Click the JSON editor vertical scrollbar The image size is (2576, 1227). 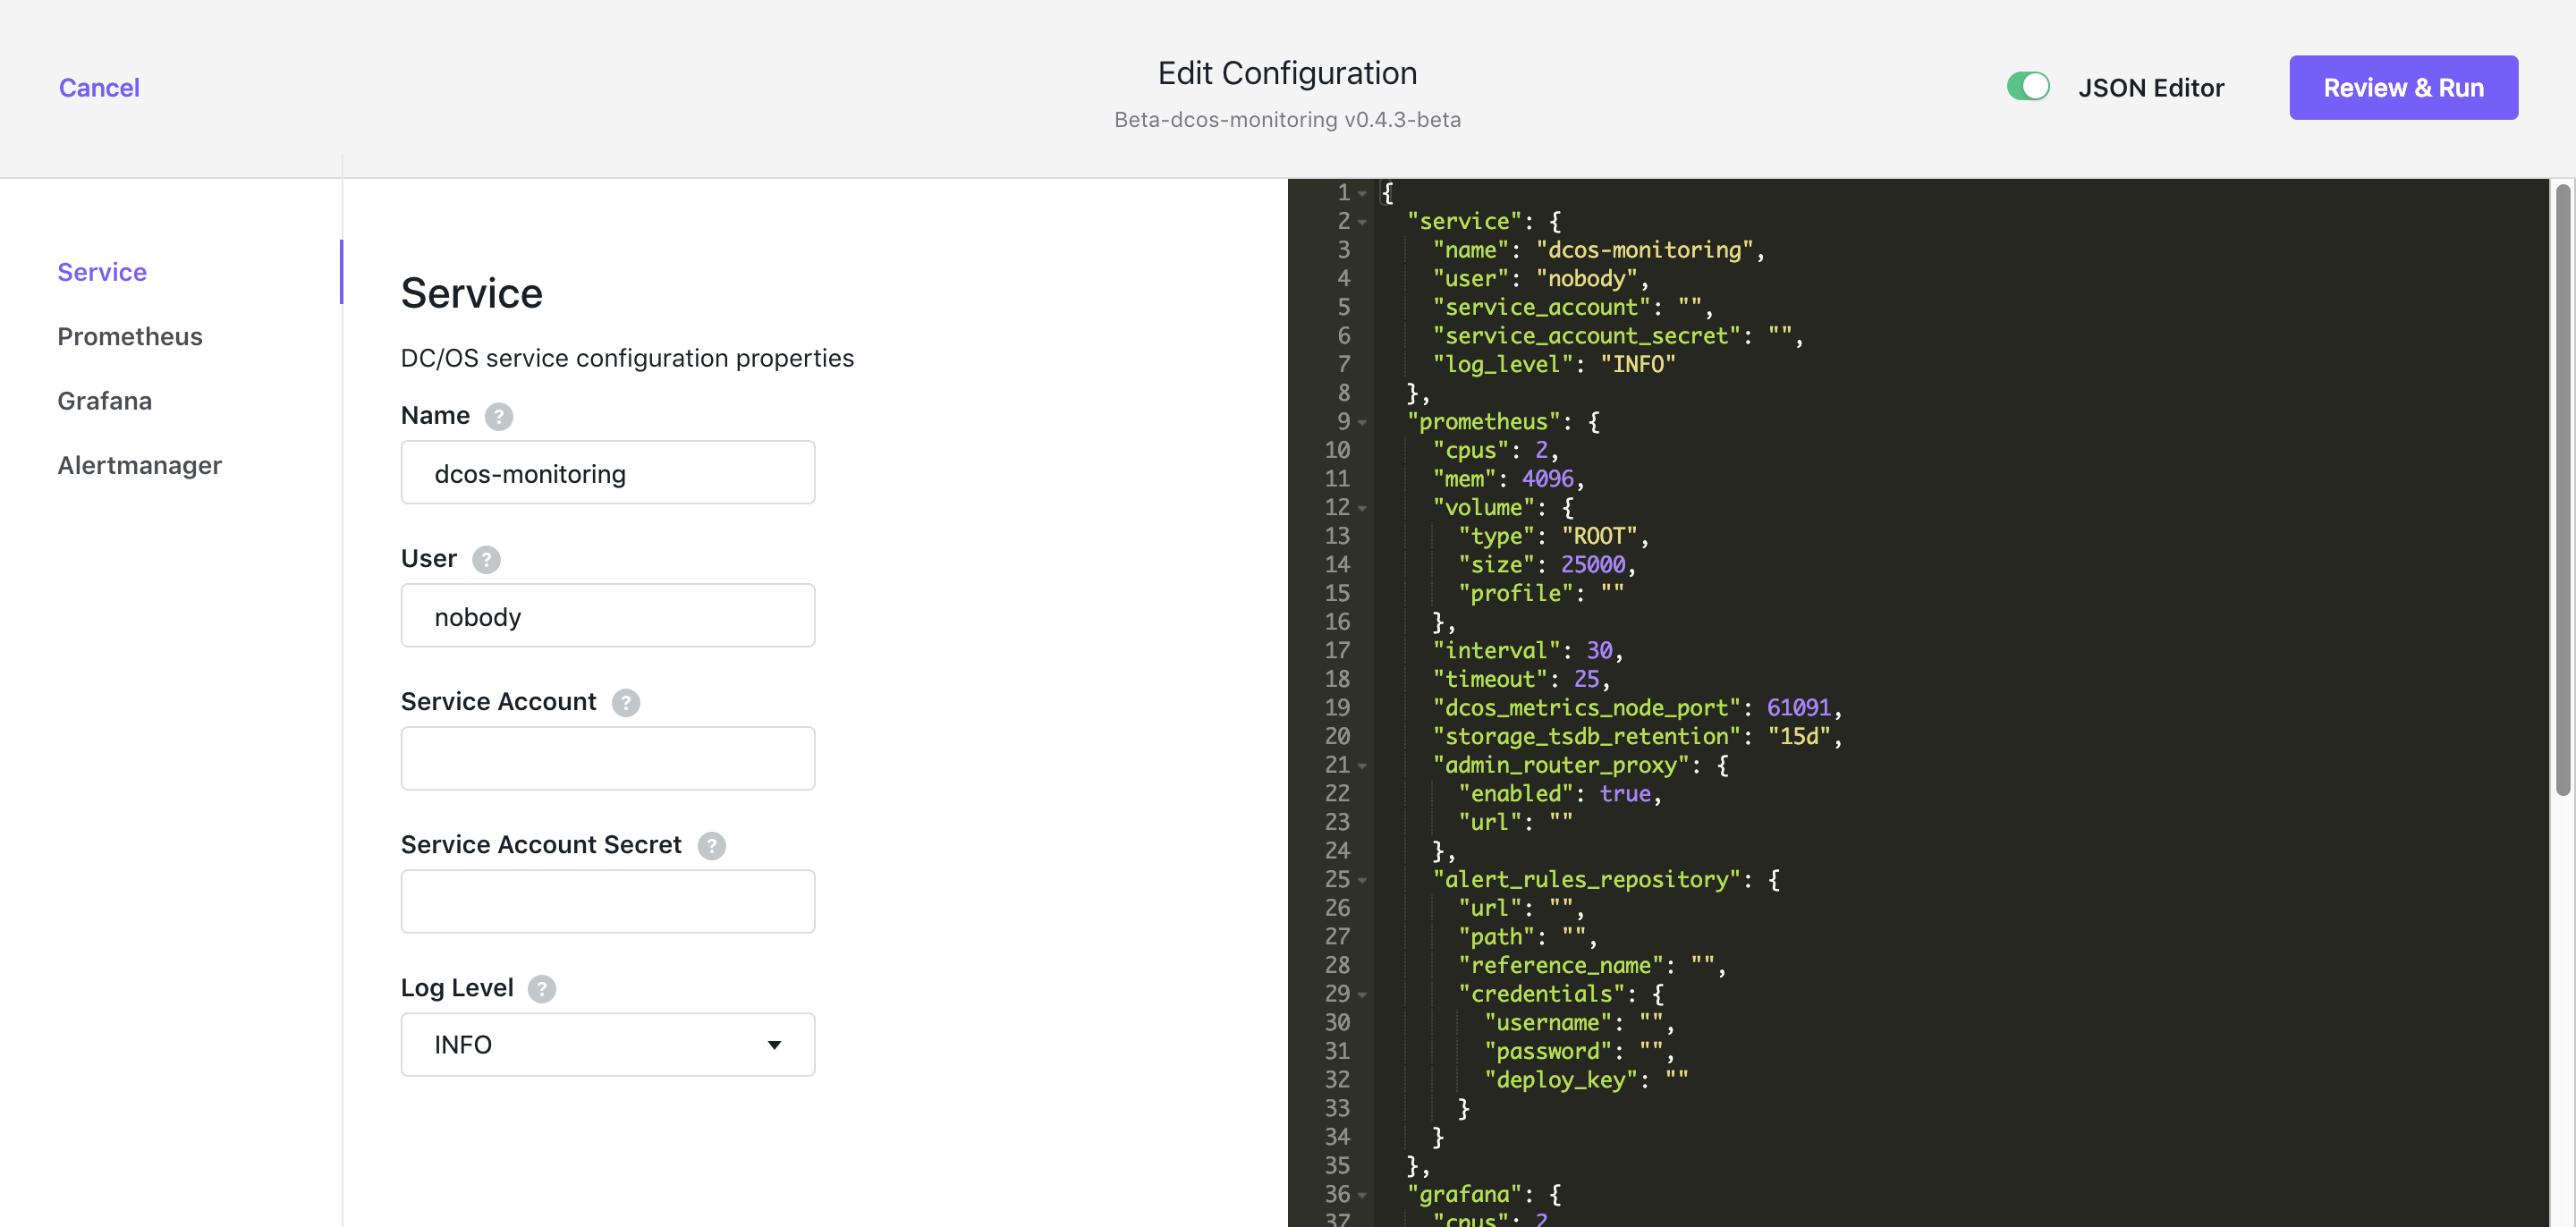point(2562,490)
